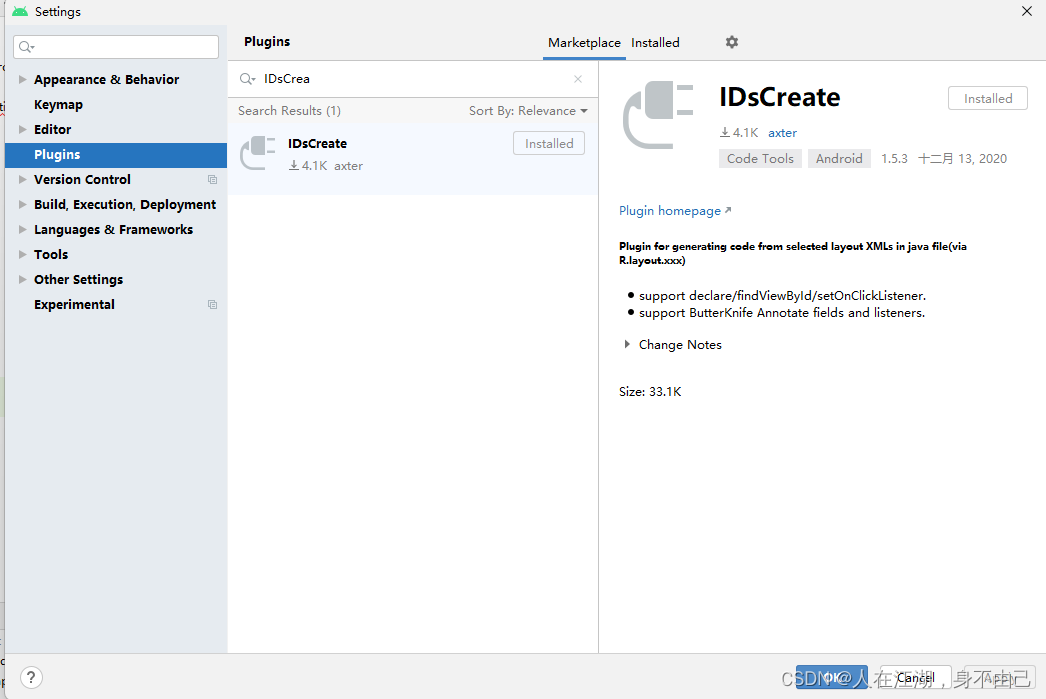This screenshot has width=1046, height=699.
Task: Click the IDsCreate plug icon in search results
Action: pyautogui.click(x=257, y=153)
